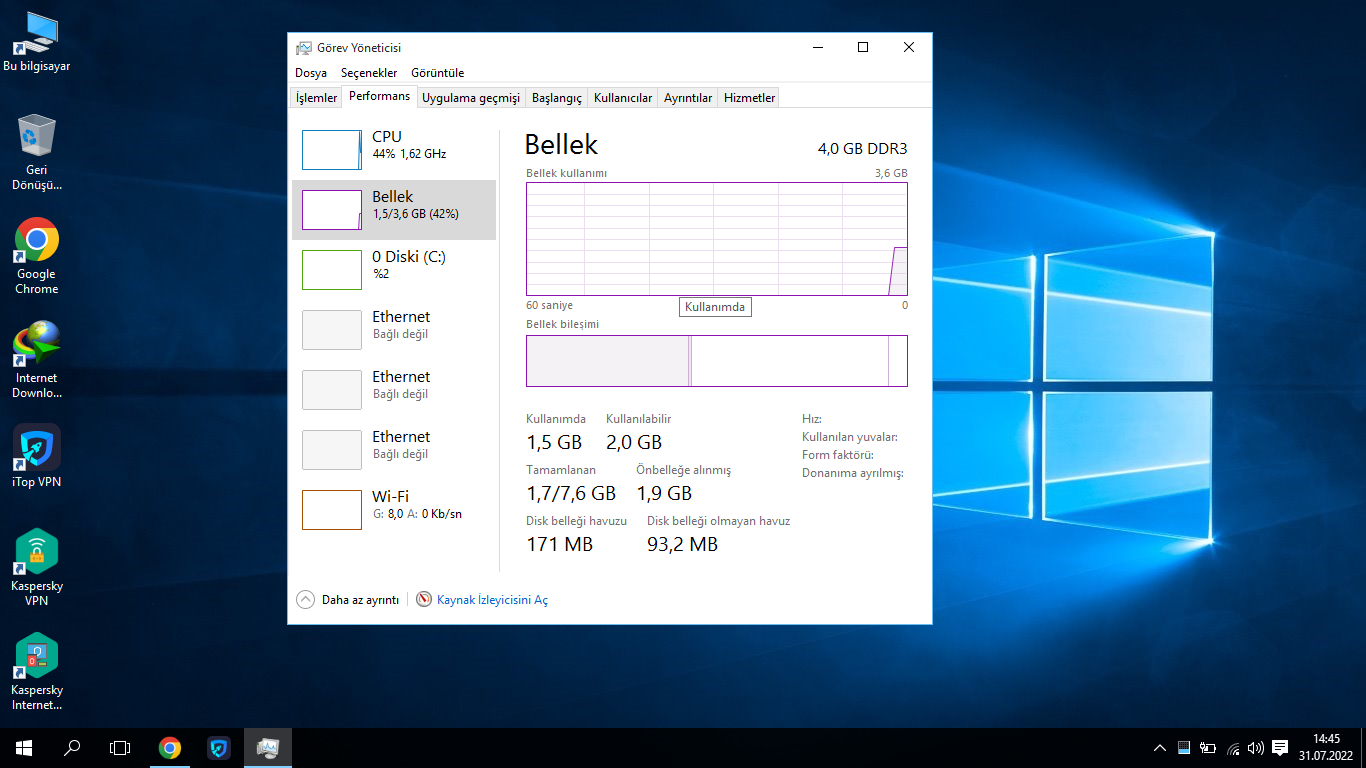Image resolution: width=1366 pixels, height=768 pixels.
Task: Select the CPU usage graph thumbnail
Action: point(332,150)
